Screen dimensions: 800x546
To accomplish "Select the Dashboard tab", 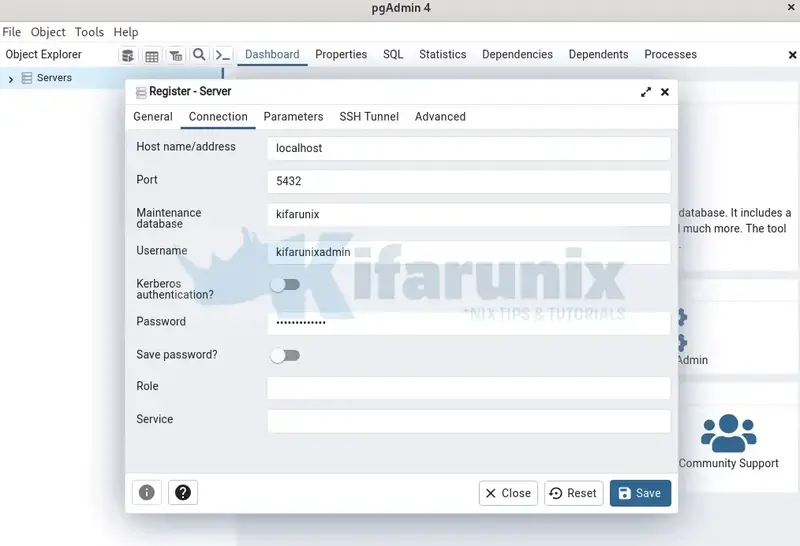I will (x=272, y=54).
